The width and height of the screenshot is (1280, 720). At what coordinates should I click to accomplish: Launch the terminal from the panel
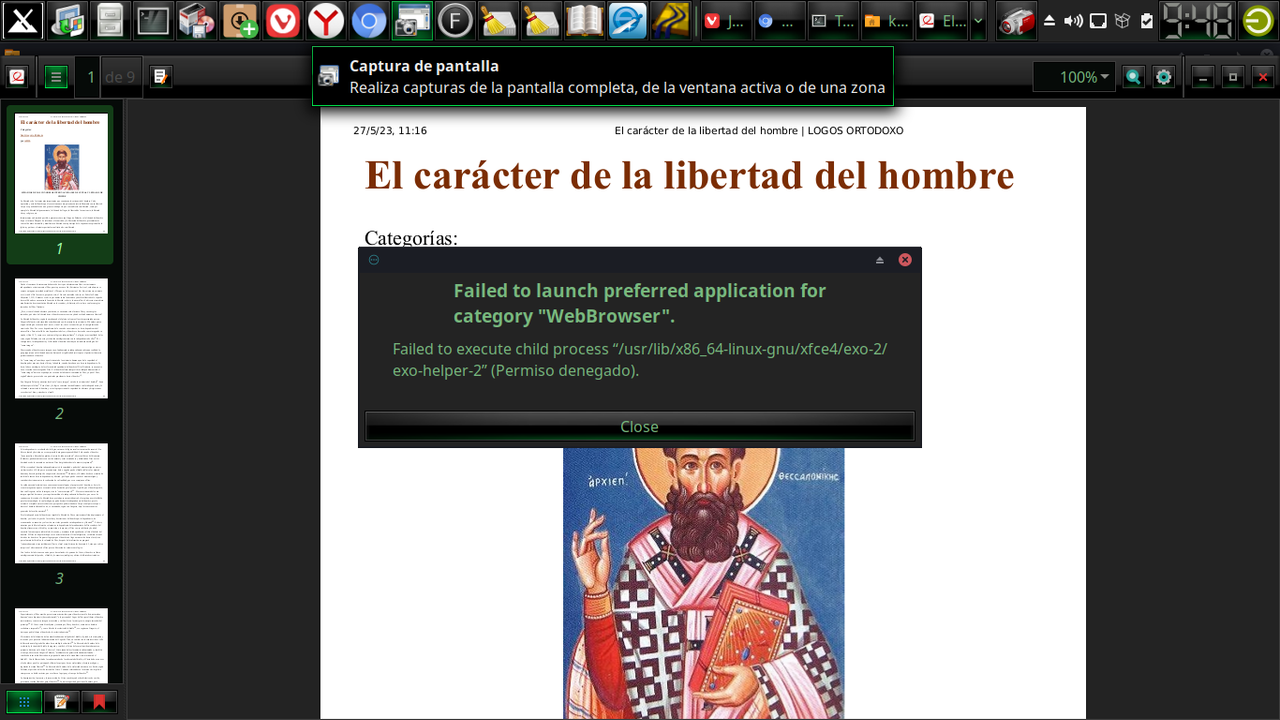(x=153, y=20)
